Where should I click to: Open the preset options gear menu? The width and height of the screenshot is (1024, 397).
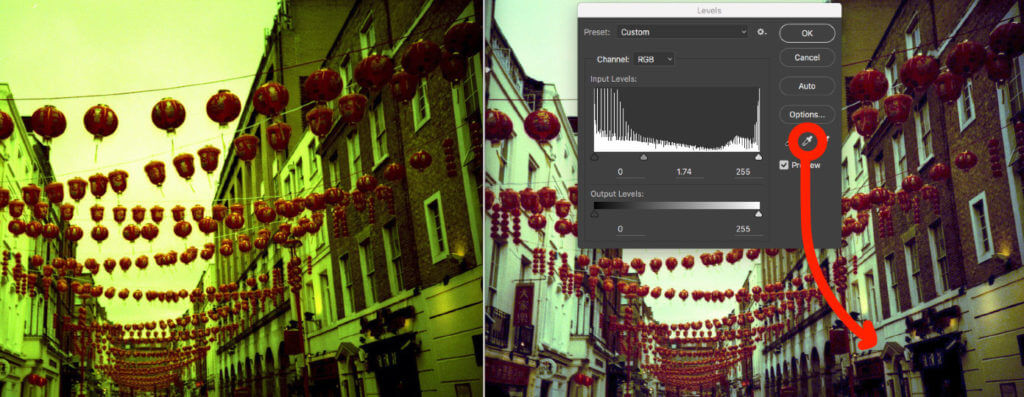pyautogui.click(x=761, y=31)
